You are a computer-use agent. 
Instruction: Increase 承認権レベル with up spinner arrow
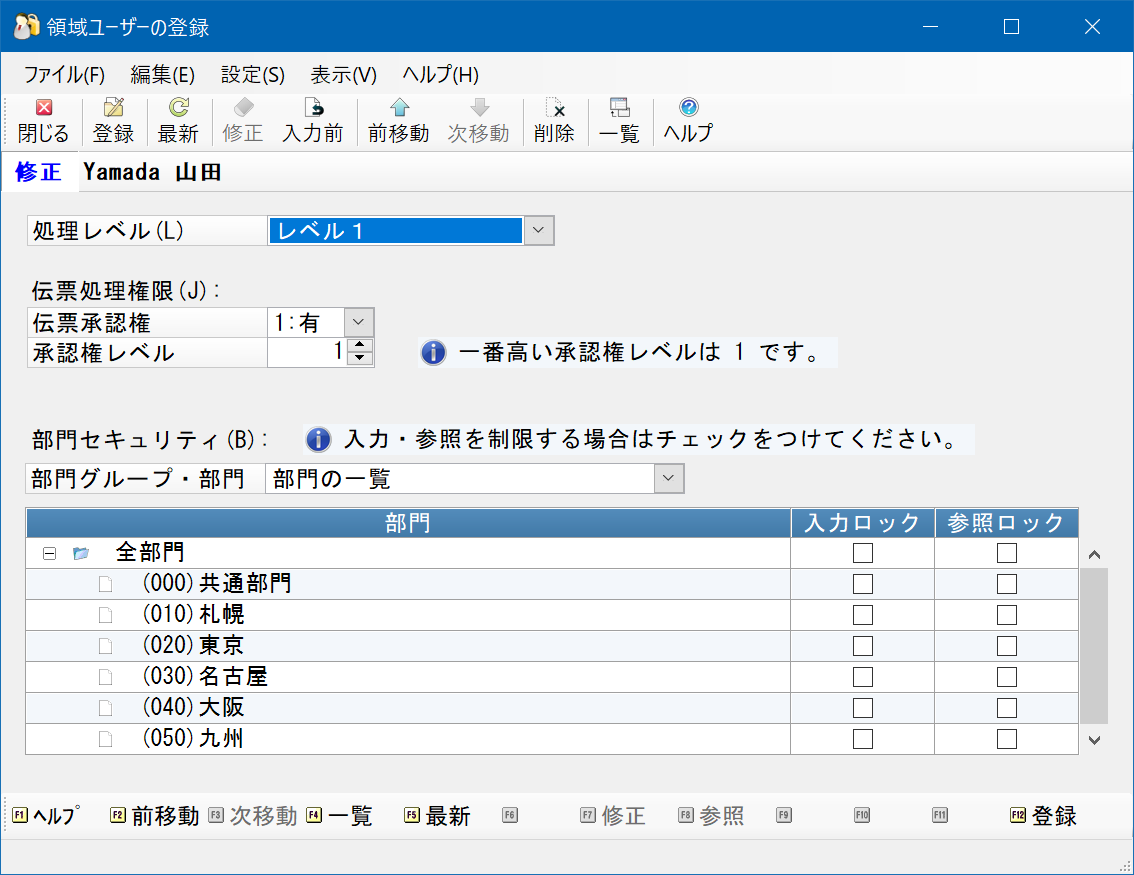coord(359,345)
